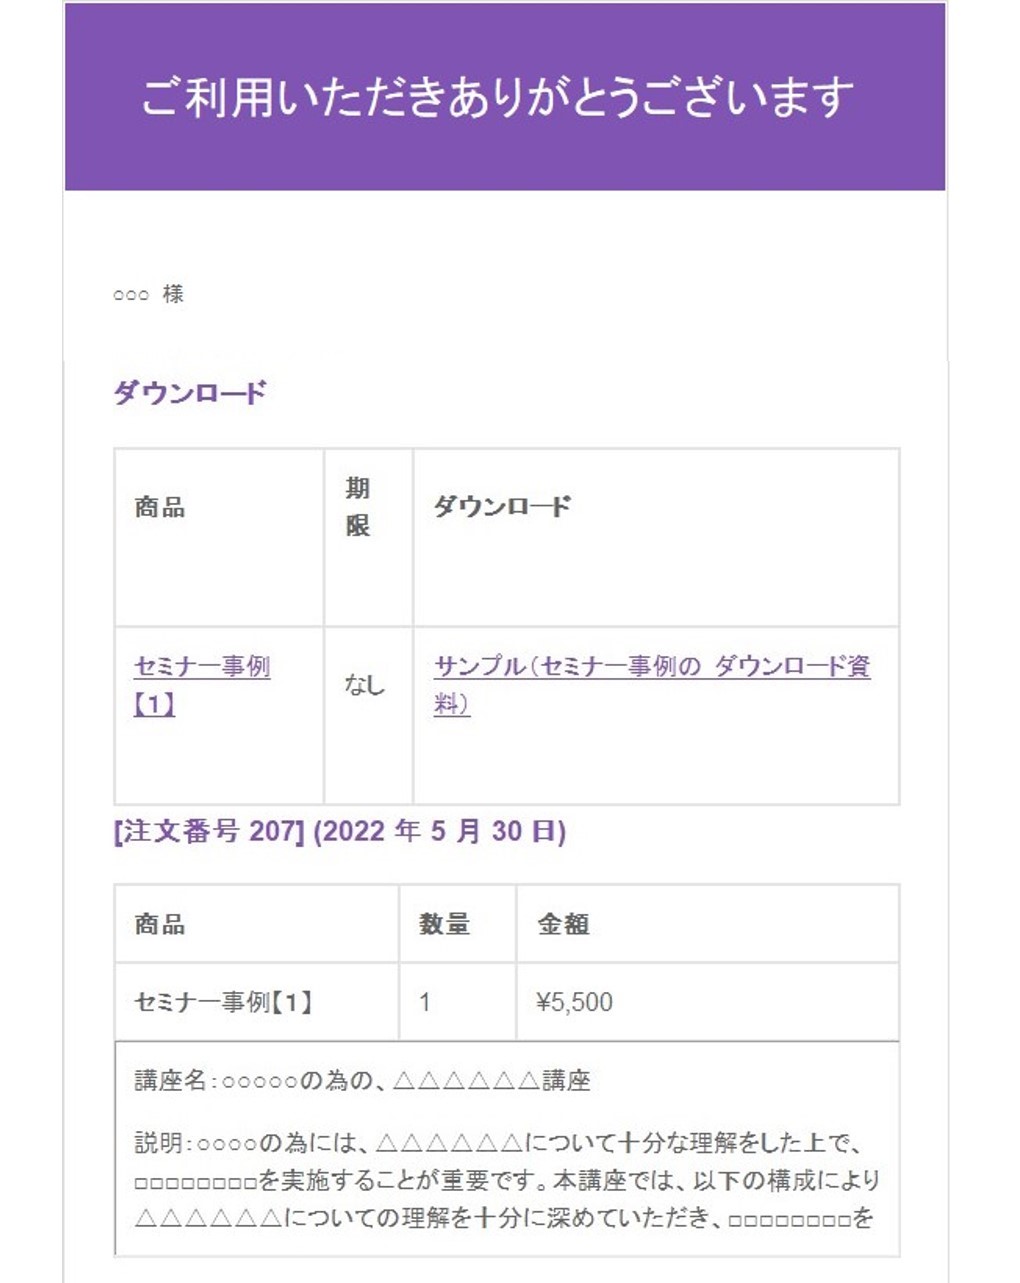This screenshot has height=1283, width=1020.
Task: Click the 講座名 course name line
Action: click(x=362, y=1081)
